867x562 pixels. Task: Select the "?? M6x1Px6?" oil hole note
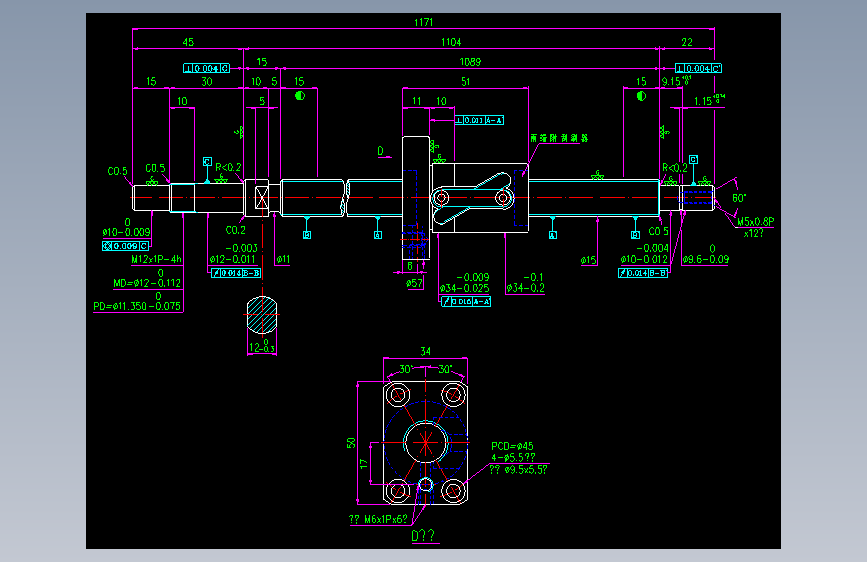[378, 519]
